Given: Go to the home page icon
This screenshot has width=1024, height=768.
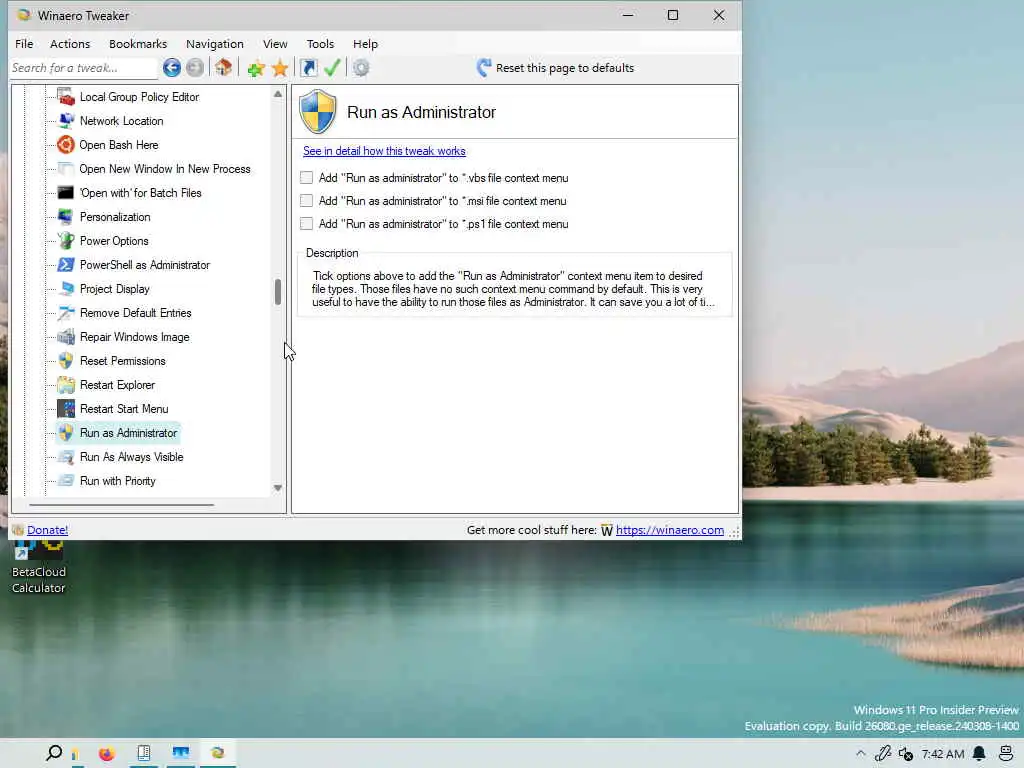Looking at the screenshot, I should click(223, 67).
